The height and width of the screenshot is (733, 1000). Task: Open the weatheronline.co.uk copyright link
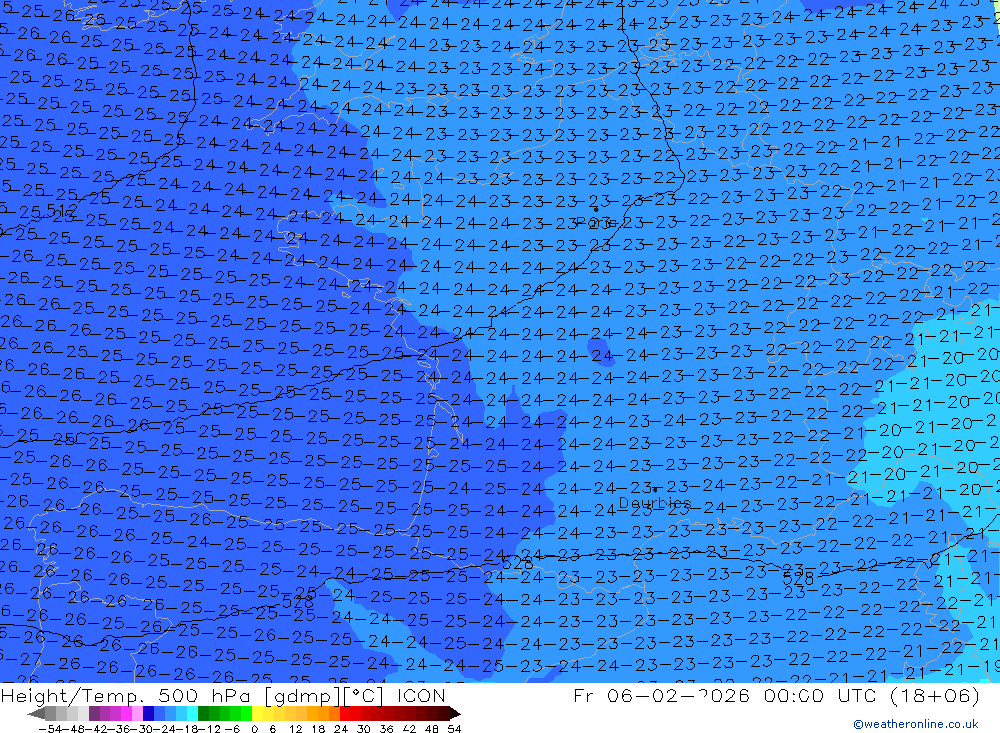click(x=915, y=724)
